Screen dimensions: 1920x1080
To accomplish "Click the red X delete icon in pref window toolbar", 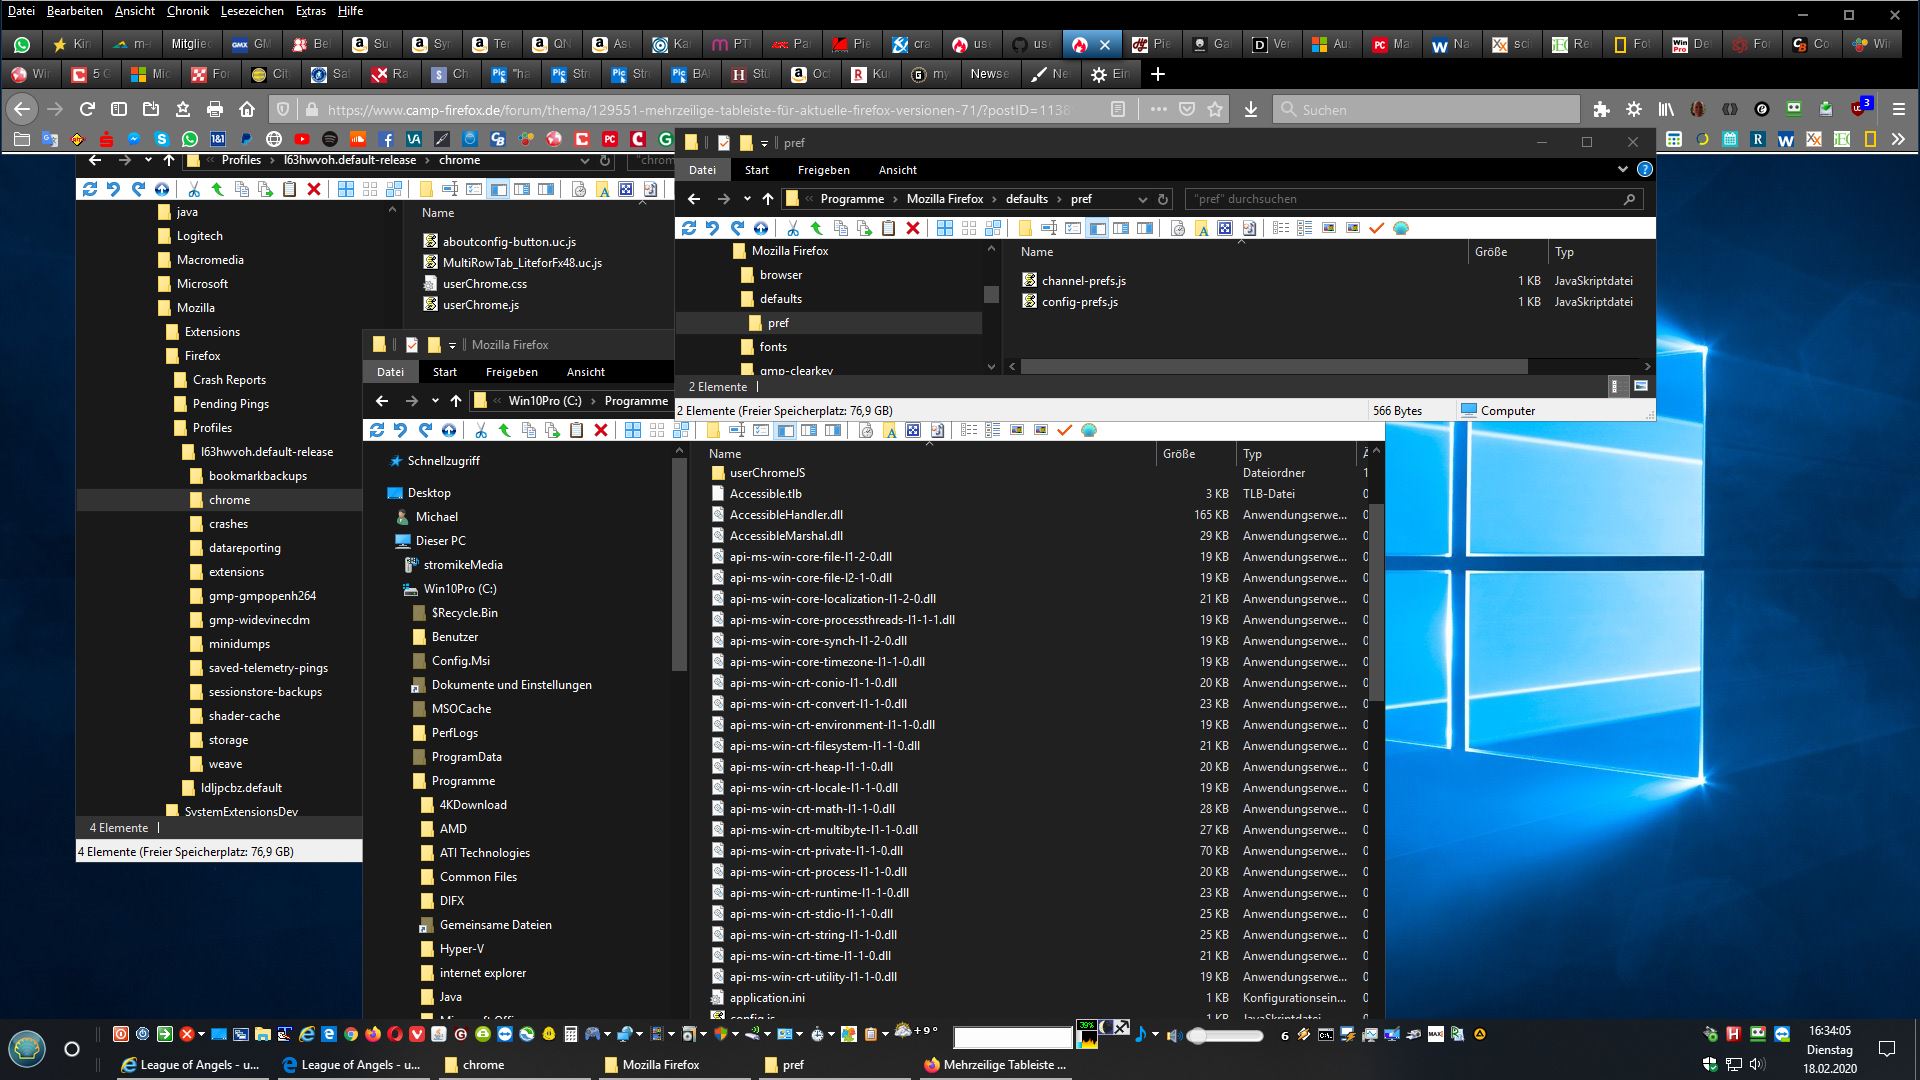I will (x=912, y=228).
